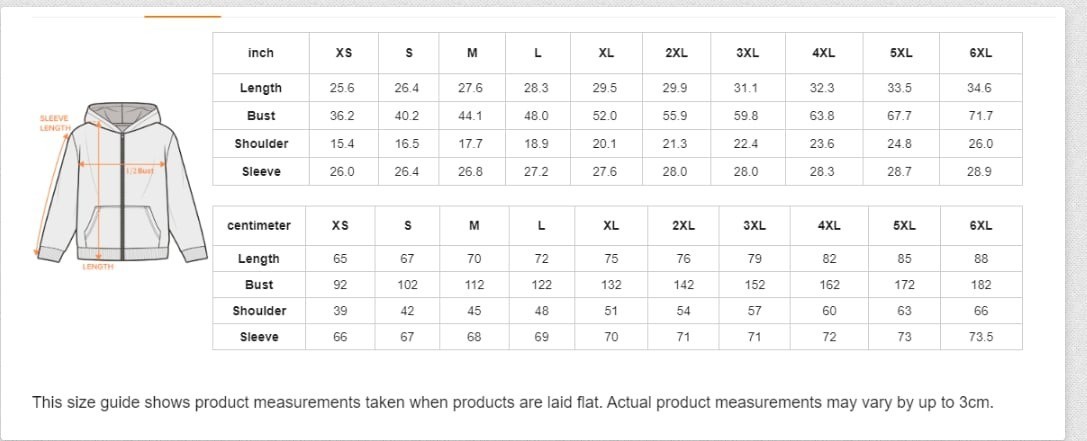This screenshot has width=1087, height=441.
Task: Click the Sleeve row label in inch table
Action: 261,172
